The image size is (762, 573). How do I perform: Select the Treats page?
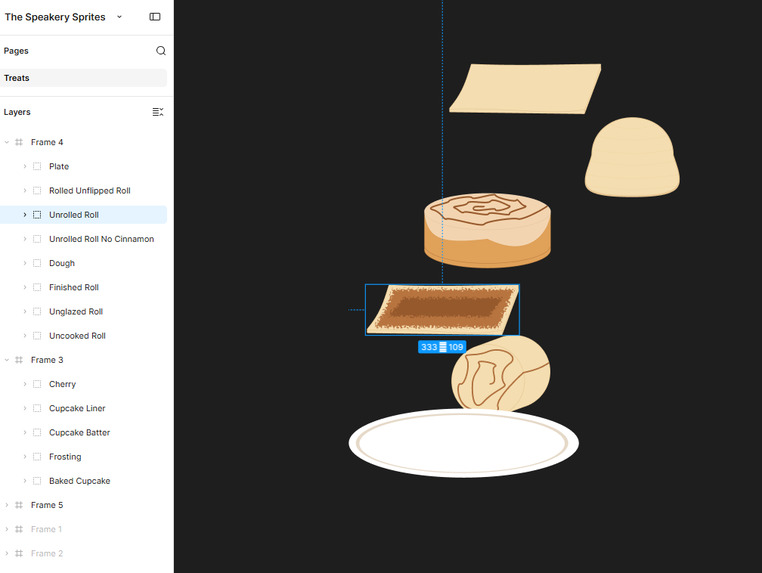coord(83,78)
